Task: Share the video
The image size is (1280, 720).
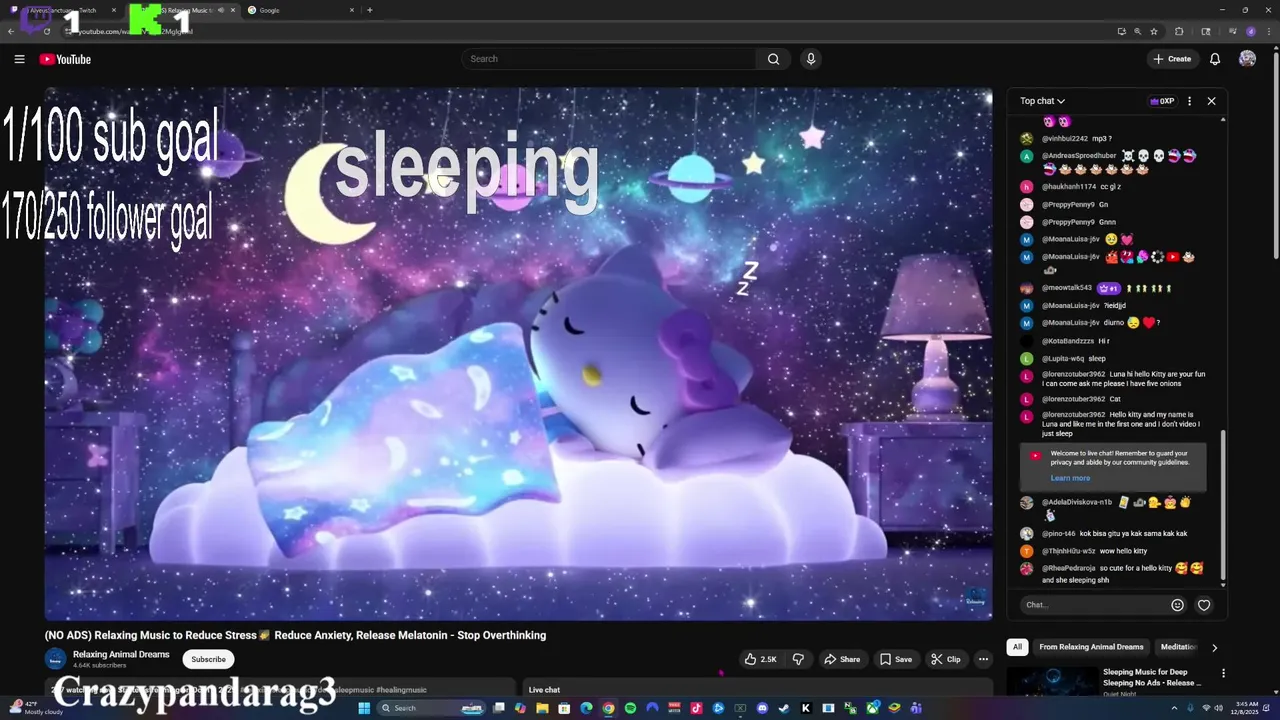Action: click(841, 659)
